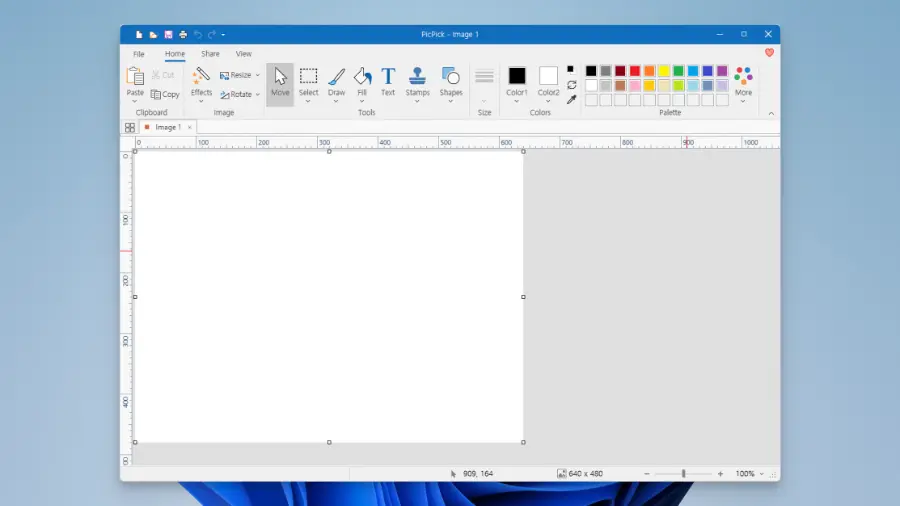900x506 pixels.
Task: Pick the red swatch in the palette
Action: tap(635, 71)
